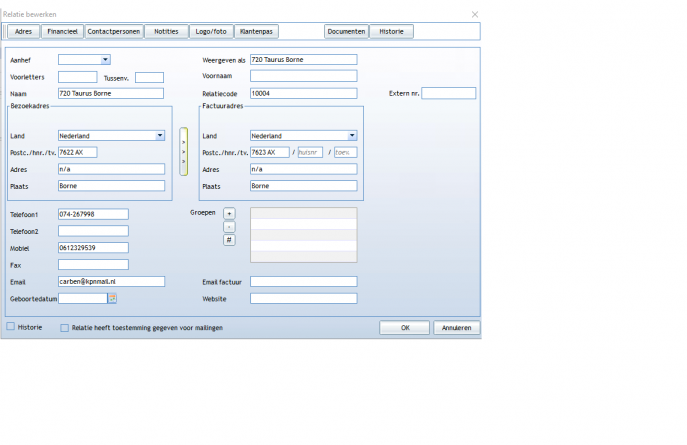Screen dimensions: 687x445
Task: Confirm changes with OK button
Action: (x=404, y=328)
